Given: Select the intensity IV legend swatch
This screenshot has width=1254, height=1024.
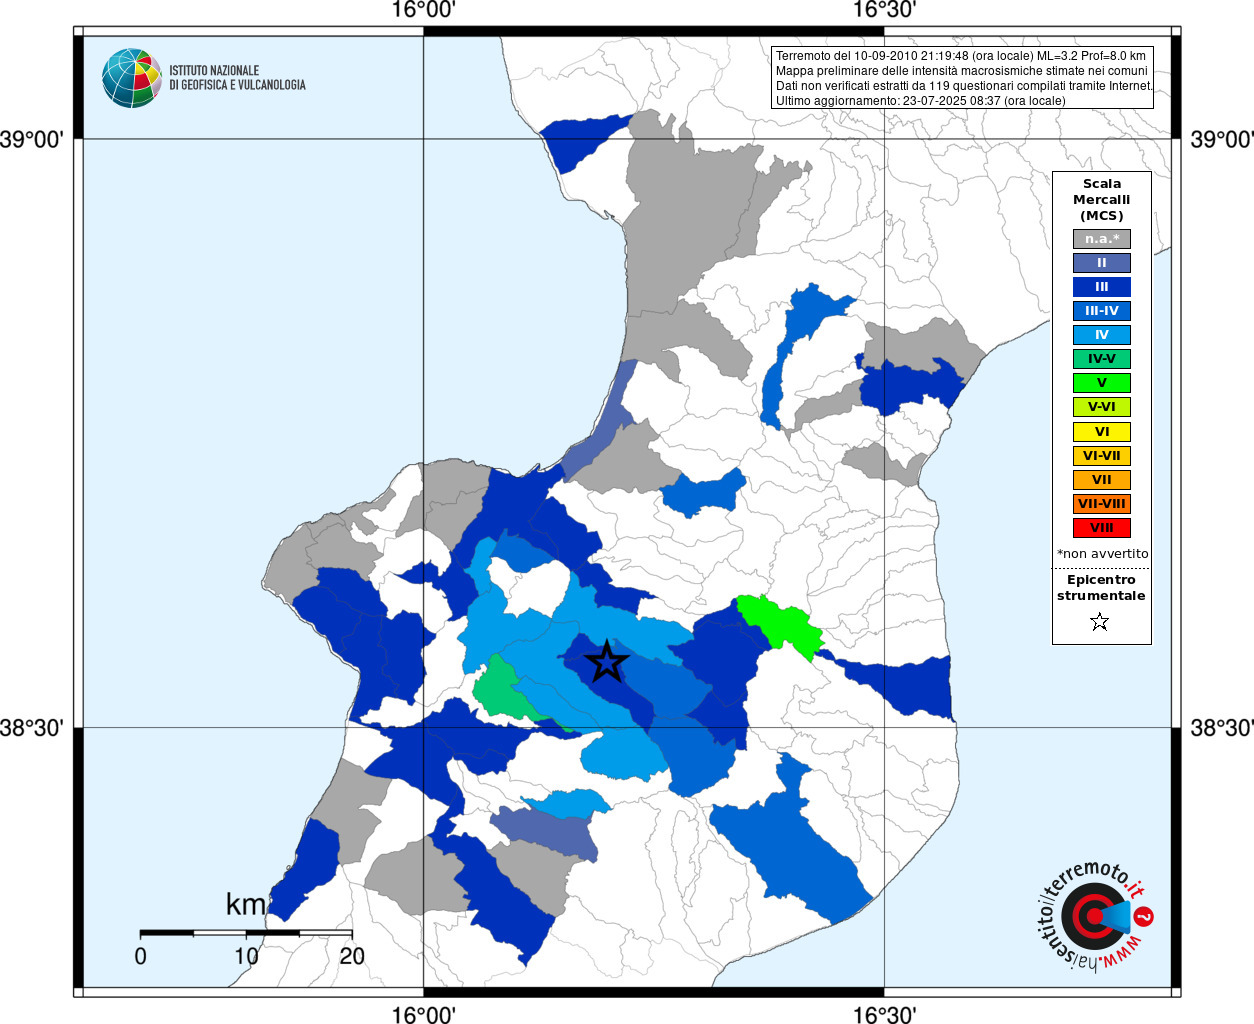Looking at the screenshot, I should pos(1102,335).
